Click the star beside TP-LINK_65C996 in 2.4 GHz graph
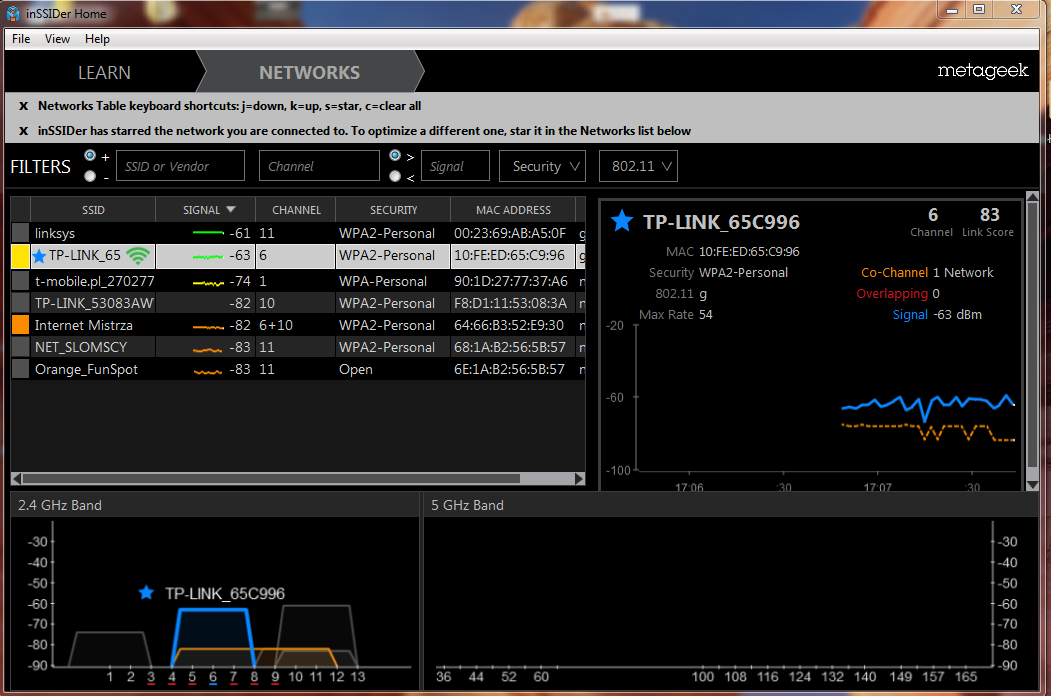Image resolution: width=1051 pixels, height=696 pixels. 147,593
